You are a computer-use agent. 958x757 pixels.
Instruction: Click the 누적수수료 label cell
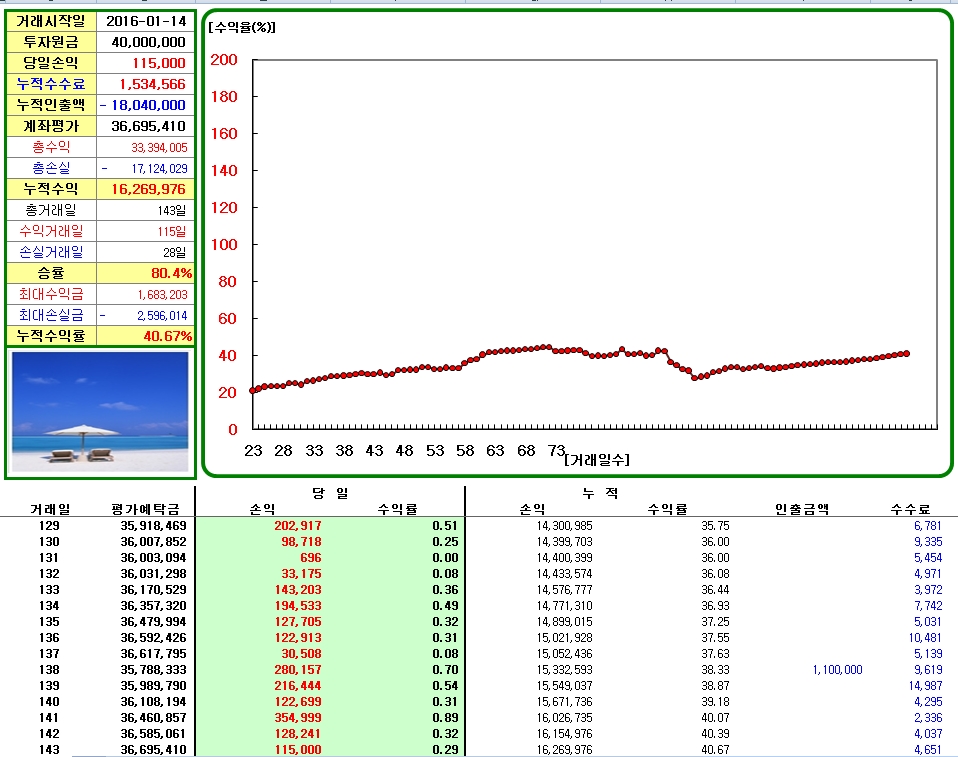coord(51,84)
